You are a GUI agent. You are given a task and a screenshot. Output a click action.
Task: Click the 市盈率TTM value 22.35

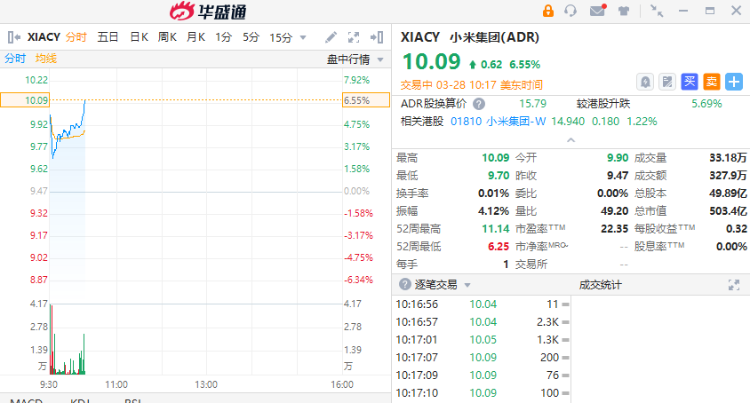click(x=614, y=229)
